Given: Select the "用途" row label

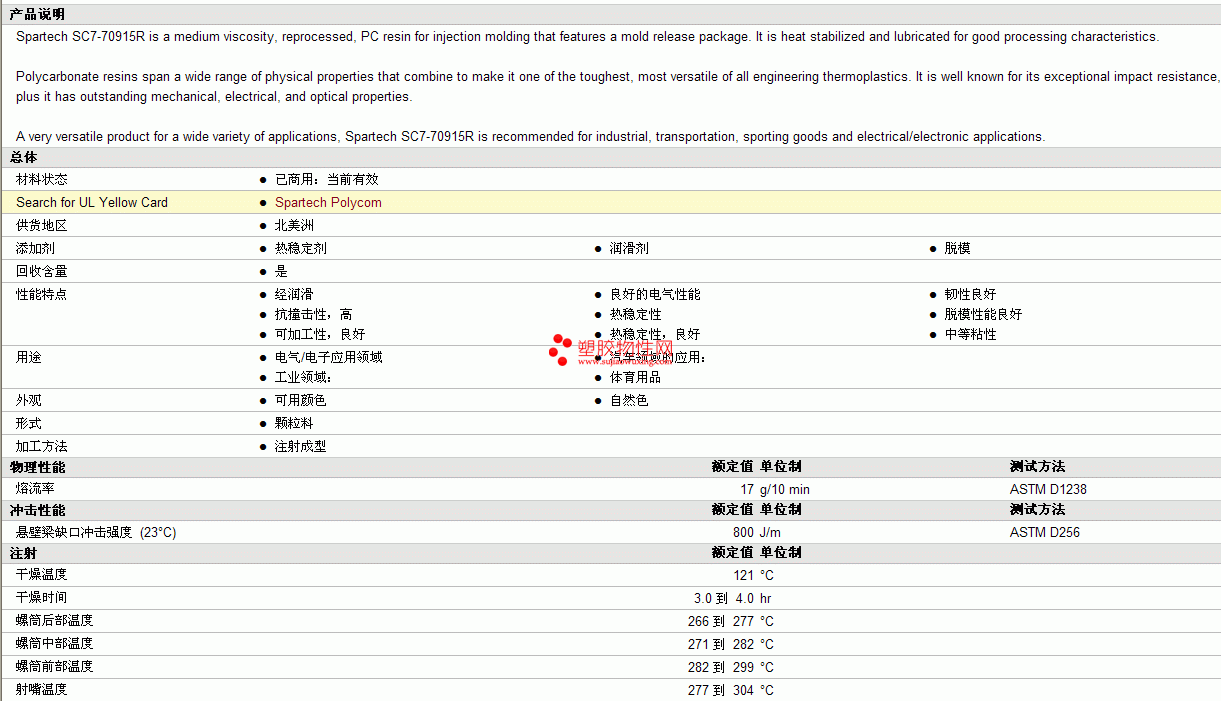Looking at the screenshot, I should (x=29, y=357).
